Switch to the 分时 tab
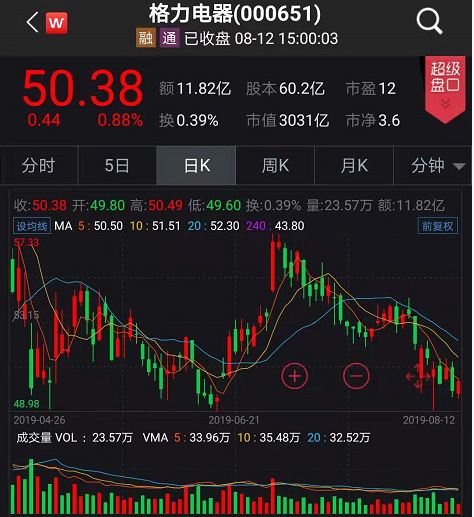Screen dimensions: 474x517 (x=39, y=165)
